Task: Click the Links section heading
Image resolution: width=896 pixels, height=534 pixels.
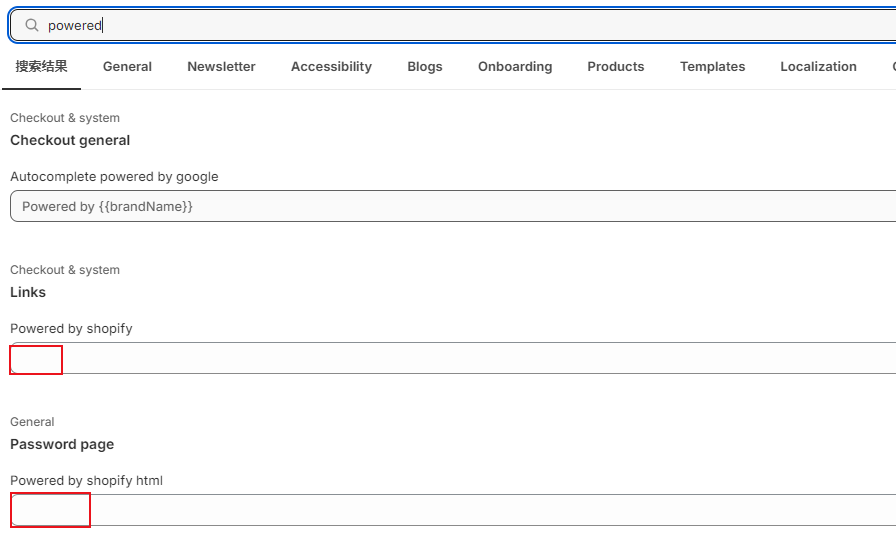Action: (28, 292)
